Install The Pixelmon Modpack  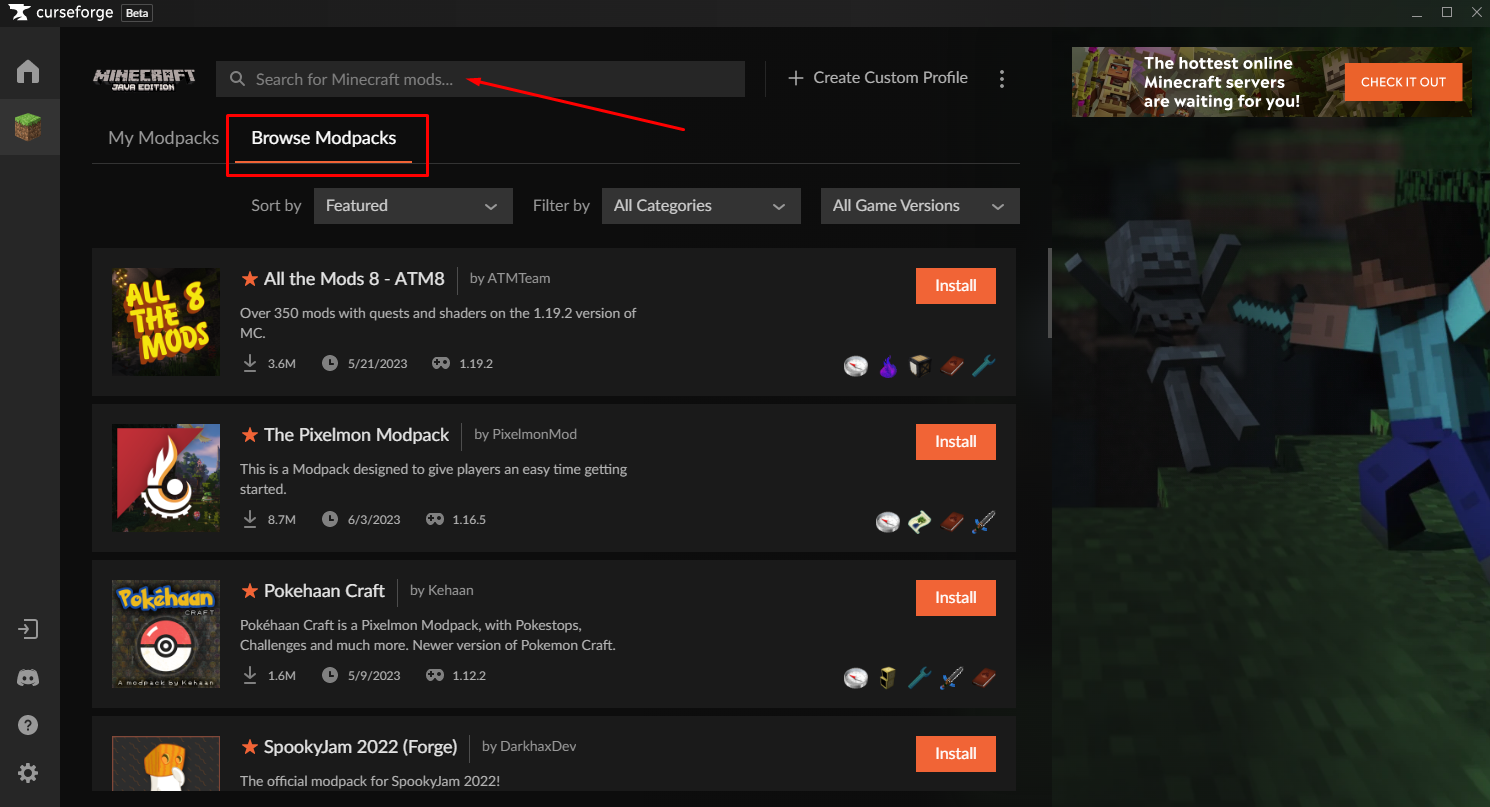(956, 442)
